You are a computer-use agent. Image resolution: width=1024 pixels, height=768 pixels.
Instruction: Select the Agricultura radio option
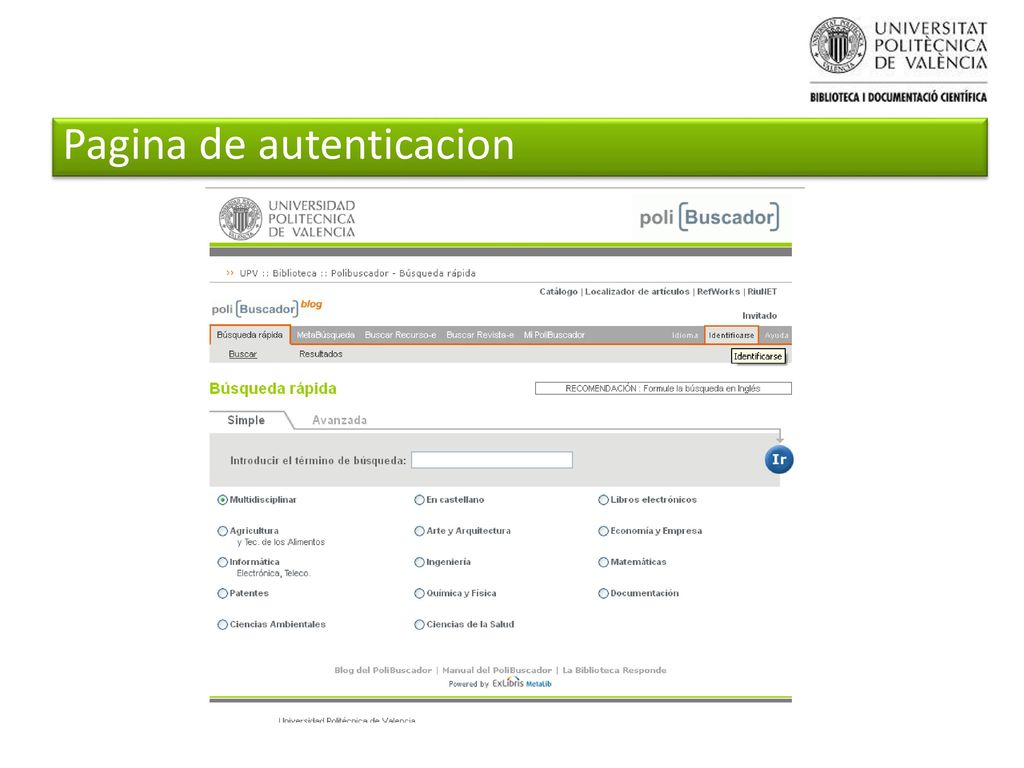point(223,532)
